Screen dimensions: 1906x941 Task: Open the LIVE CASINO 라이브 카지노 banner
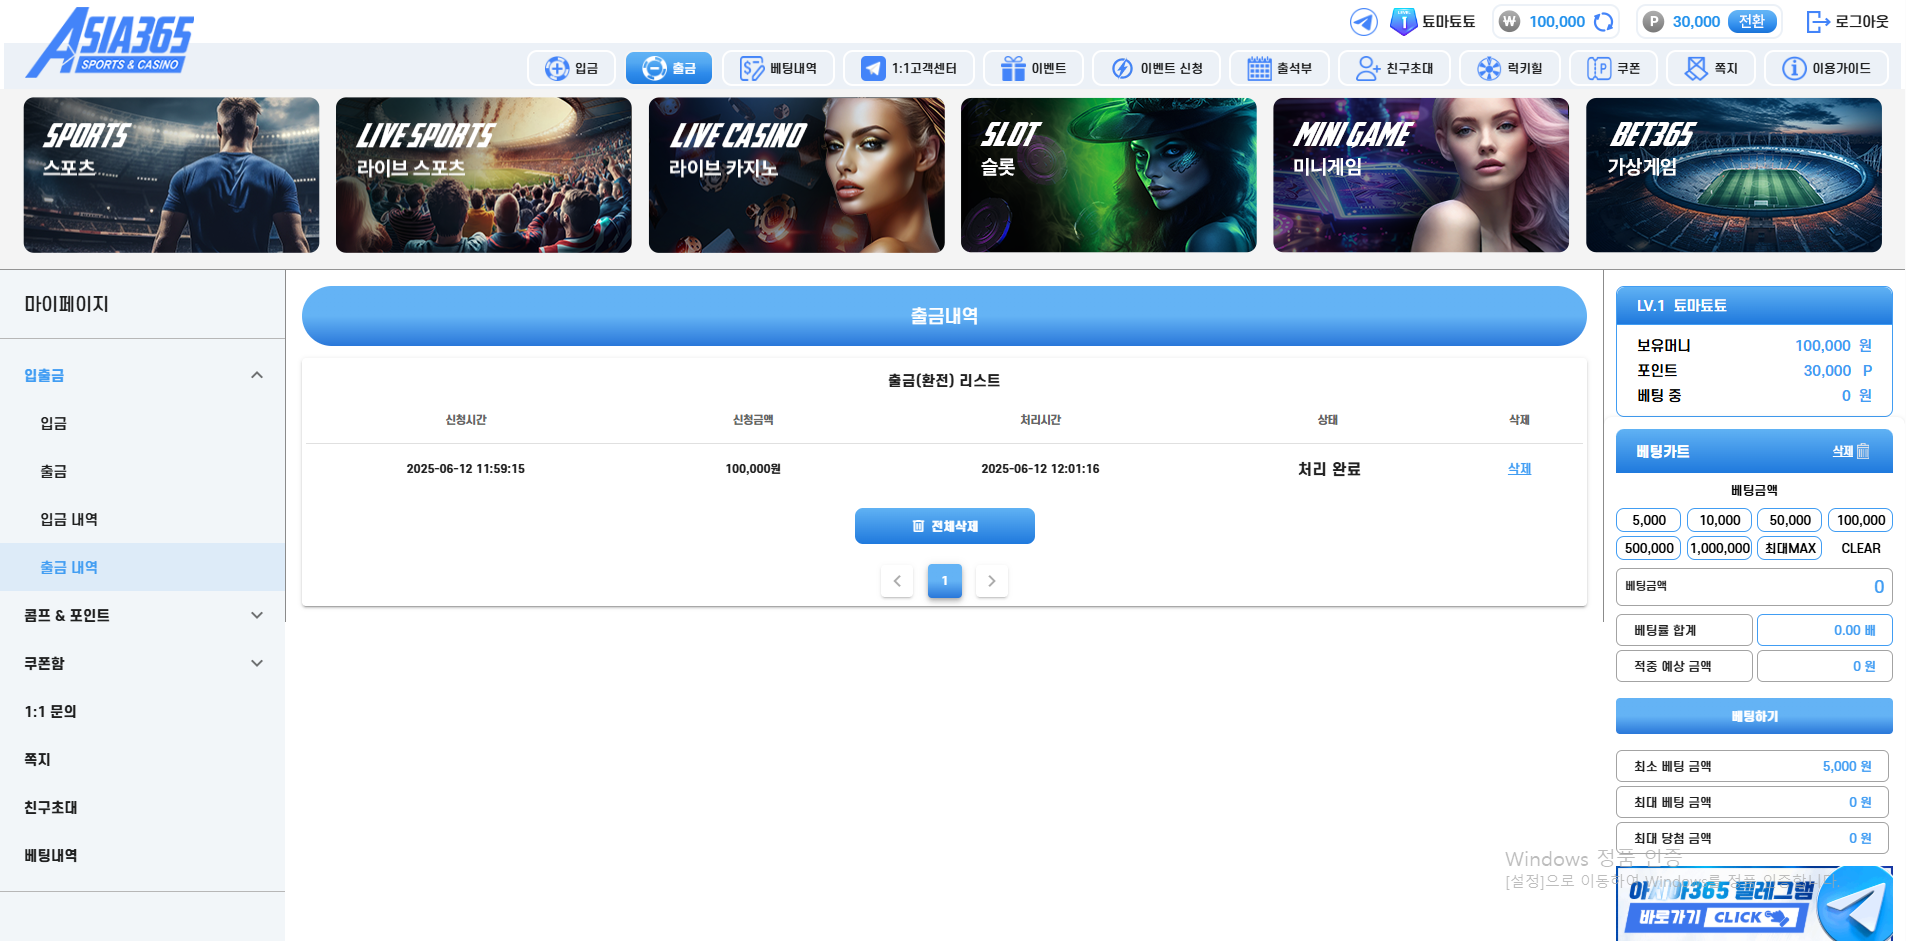796,175
